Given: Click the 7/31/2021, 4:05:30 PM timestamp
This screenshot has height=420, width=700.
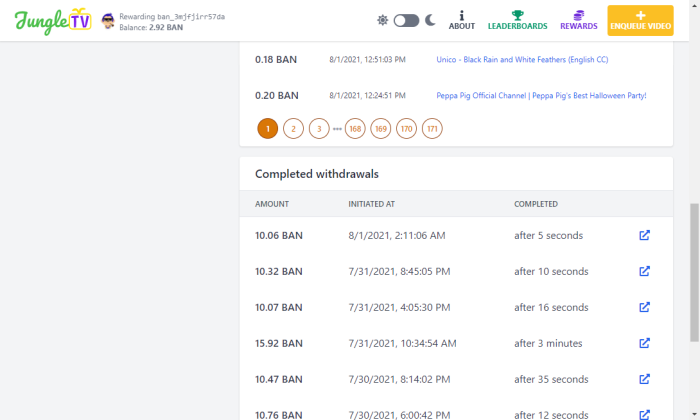Looking at the screenshot, I should pyautogui.click(x=399, y=307).
